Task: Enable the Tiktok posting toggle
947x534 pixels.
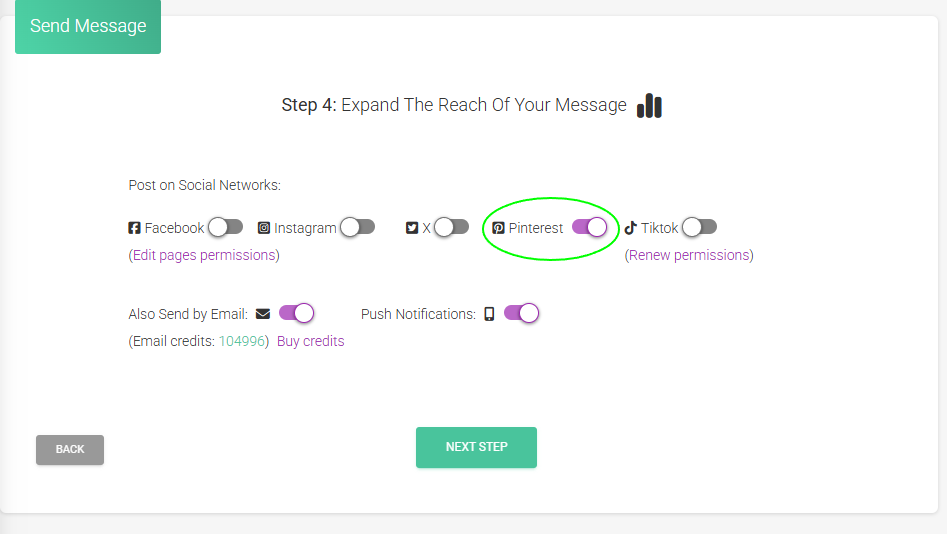Action: click(x=699, y=227)
